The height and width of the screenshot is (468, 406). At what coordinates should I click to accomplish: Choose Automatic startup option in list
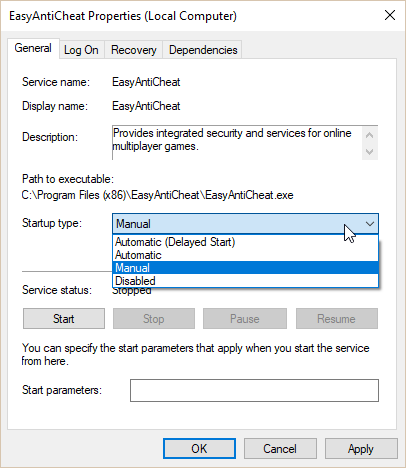(245, 255)
